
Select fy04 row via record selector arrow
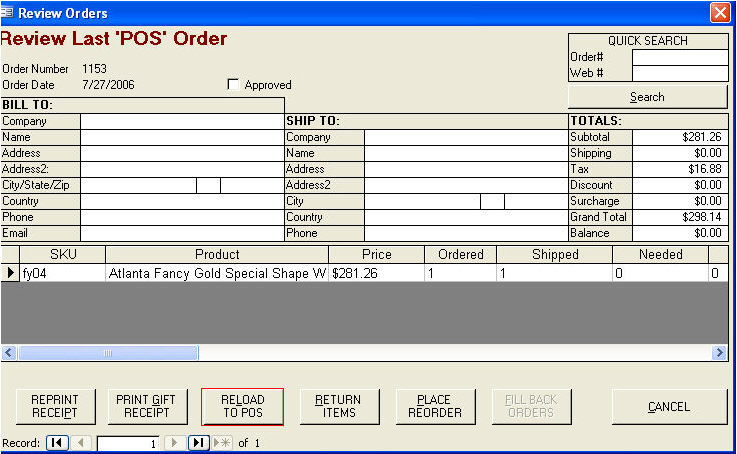(x=10, y=273)
